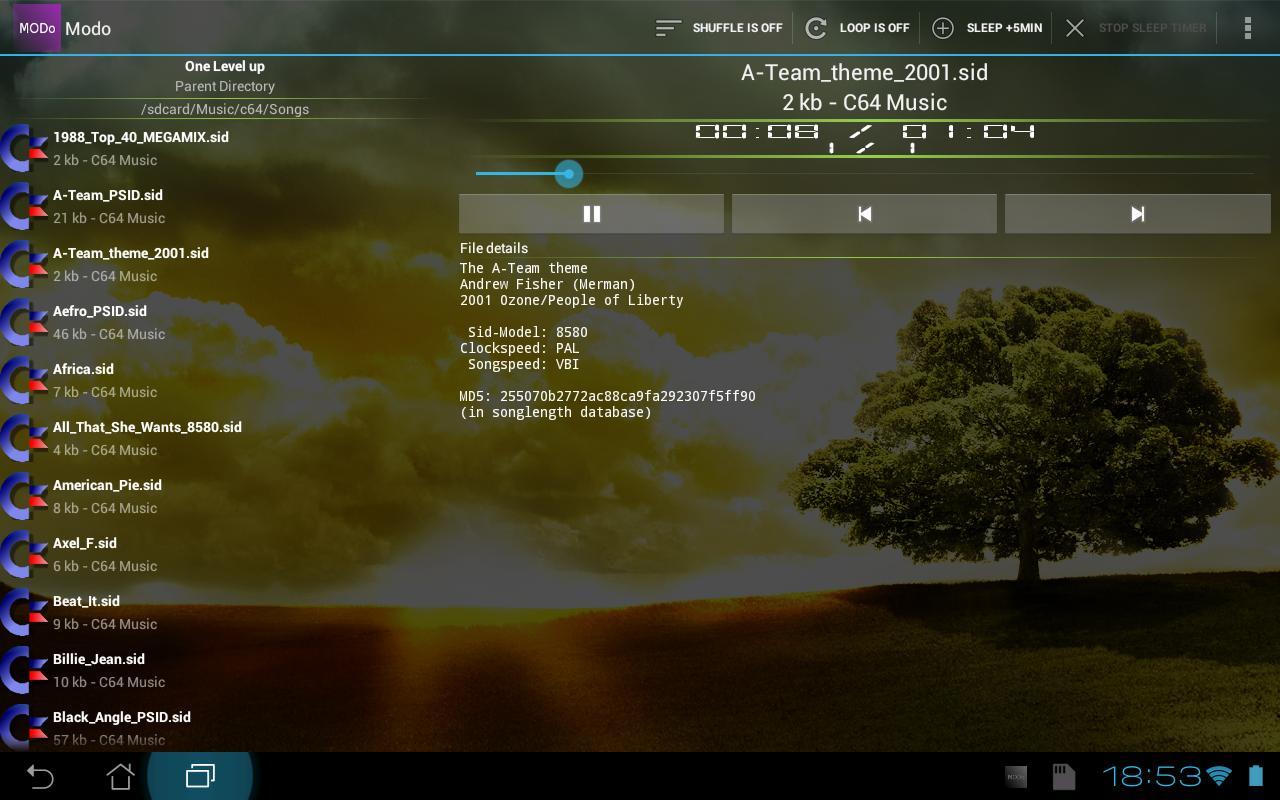Go One Level up to parent directory
This screenshot has width=1280, height=800.
click(225, 76)
